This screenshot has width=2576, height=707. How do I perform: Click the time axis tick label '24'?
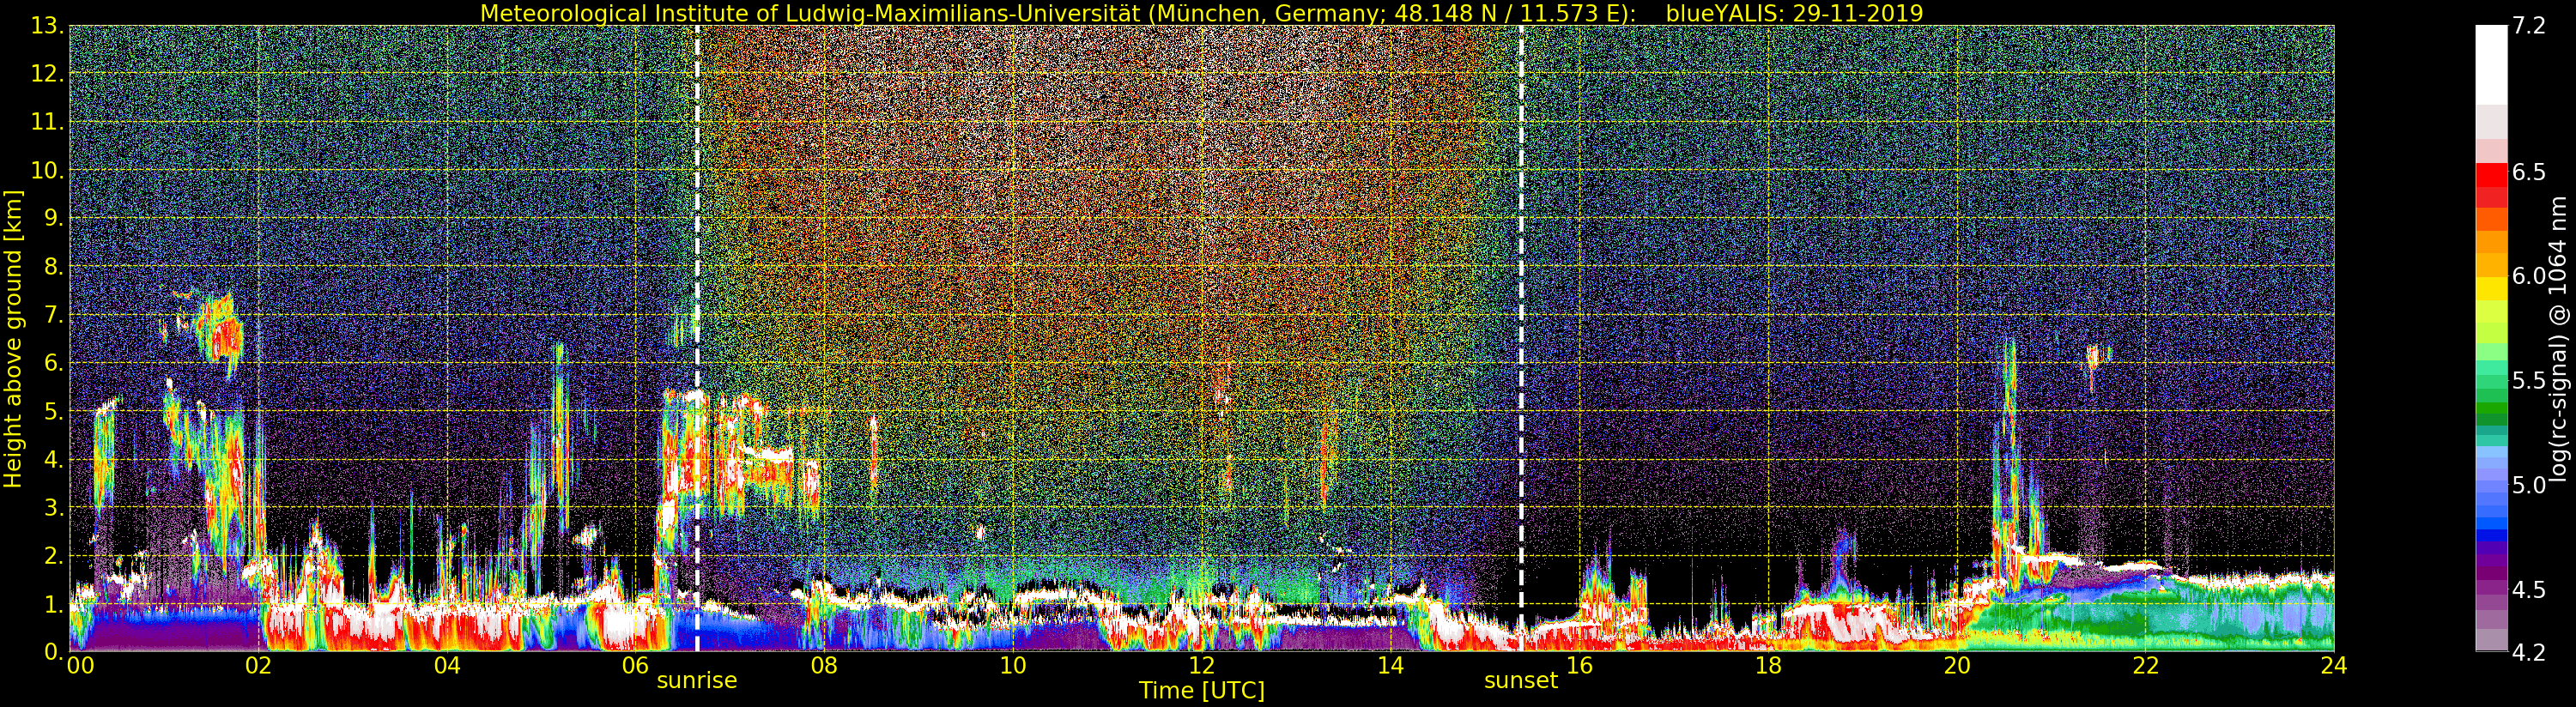click(2334, 666)
